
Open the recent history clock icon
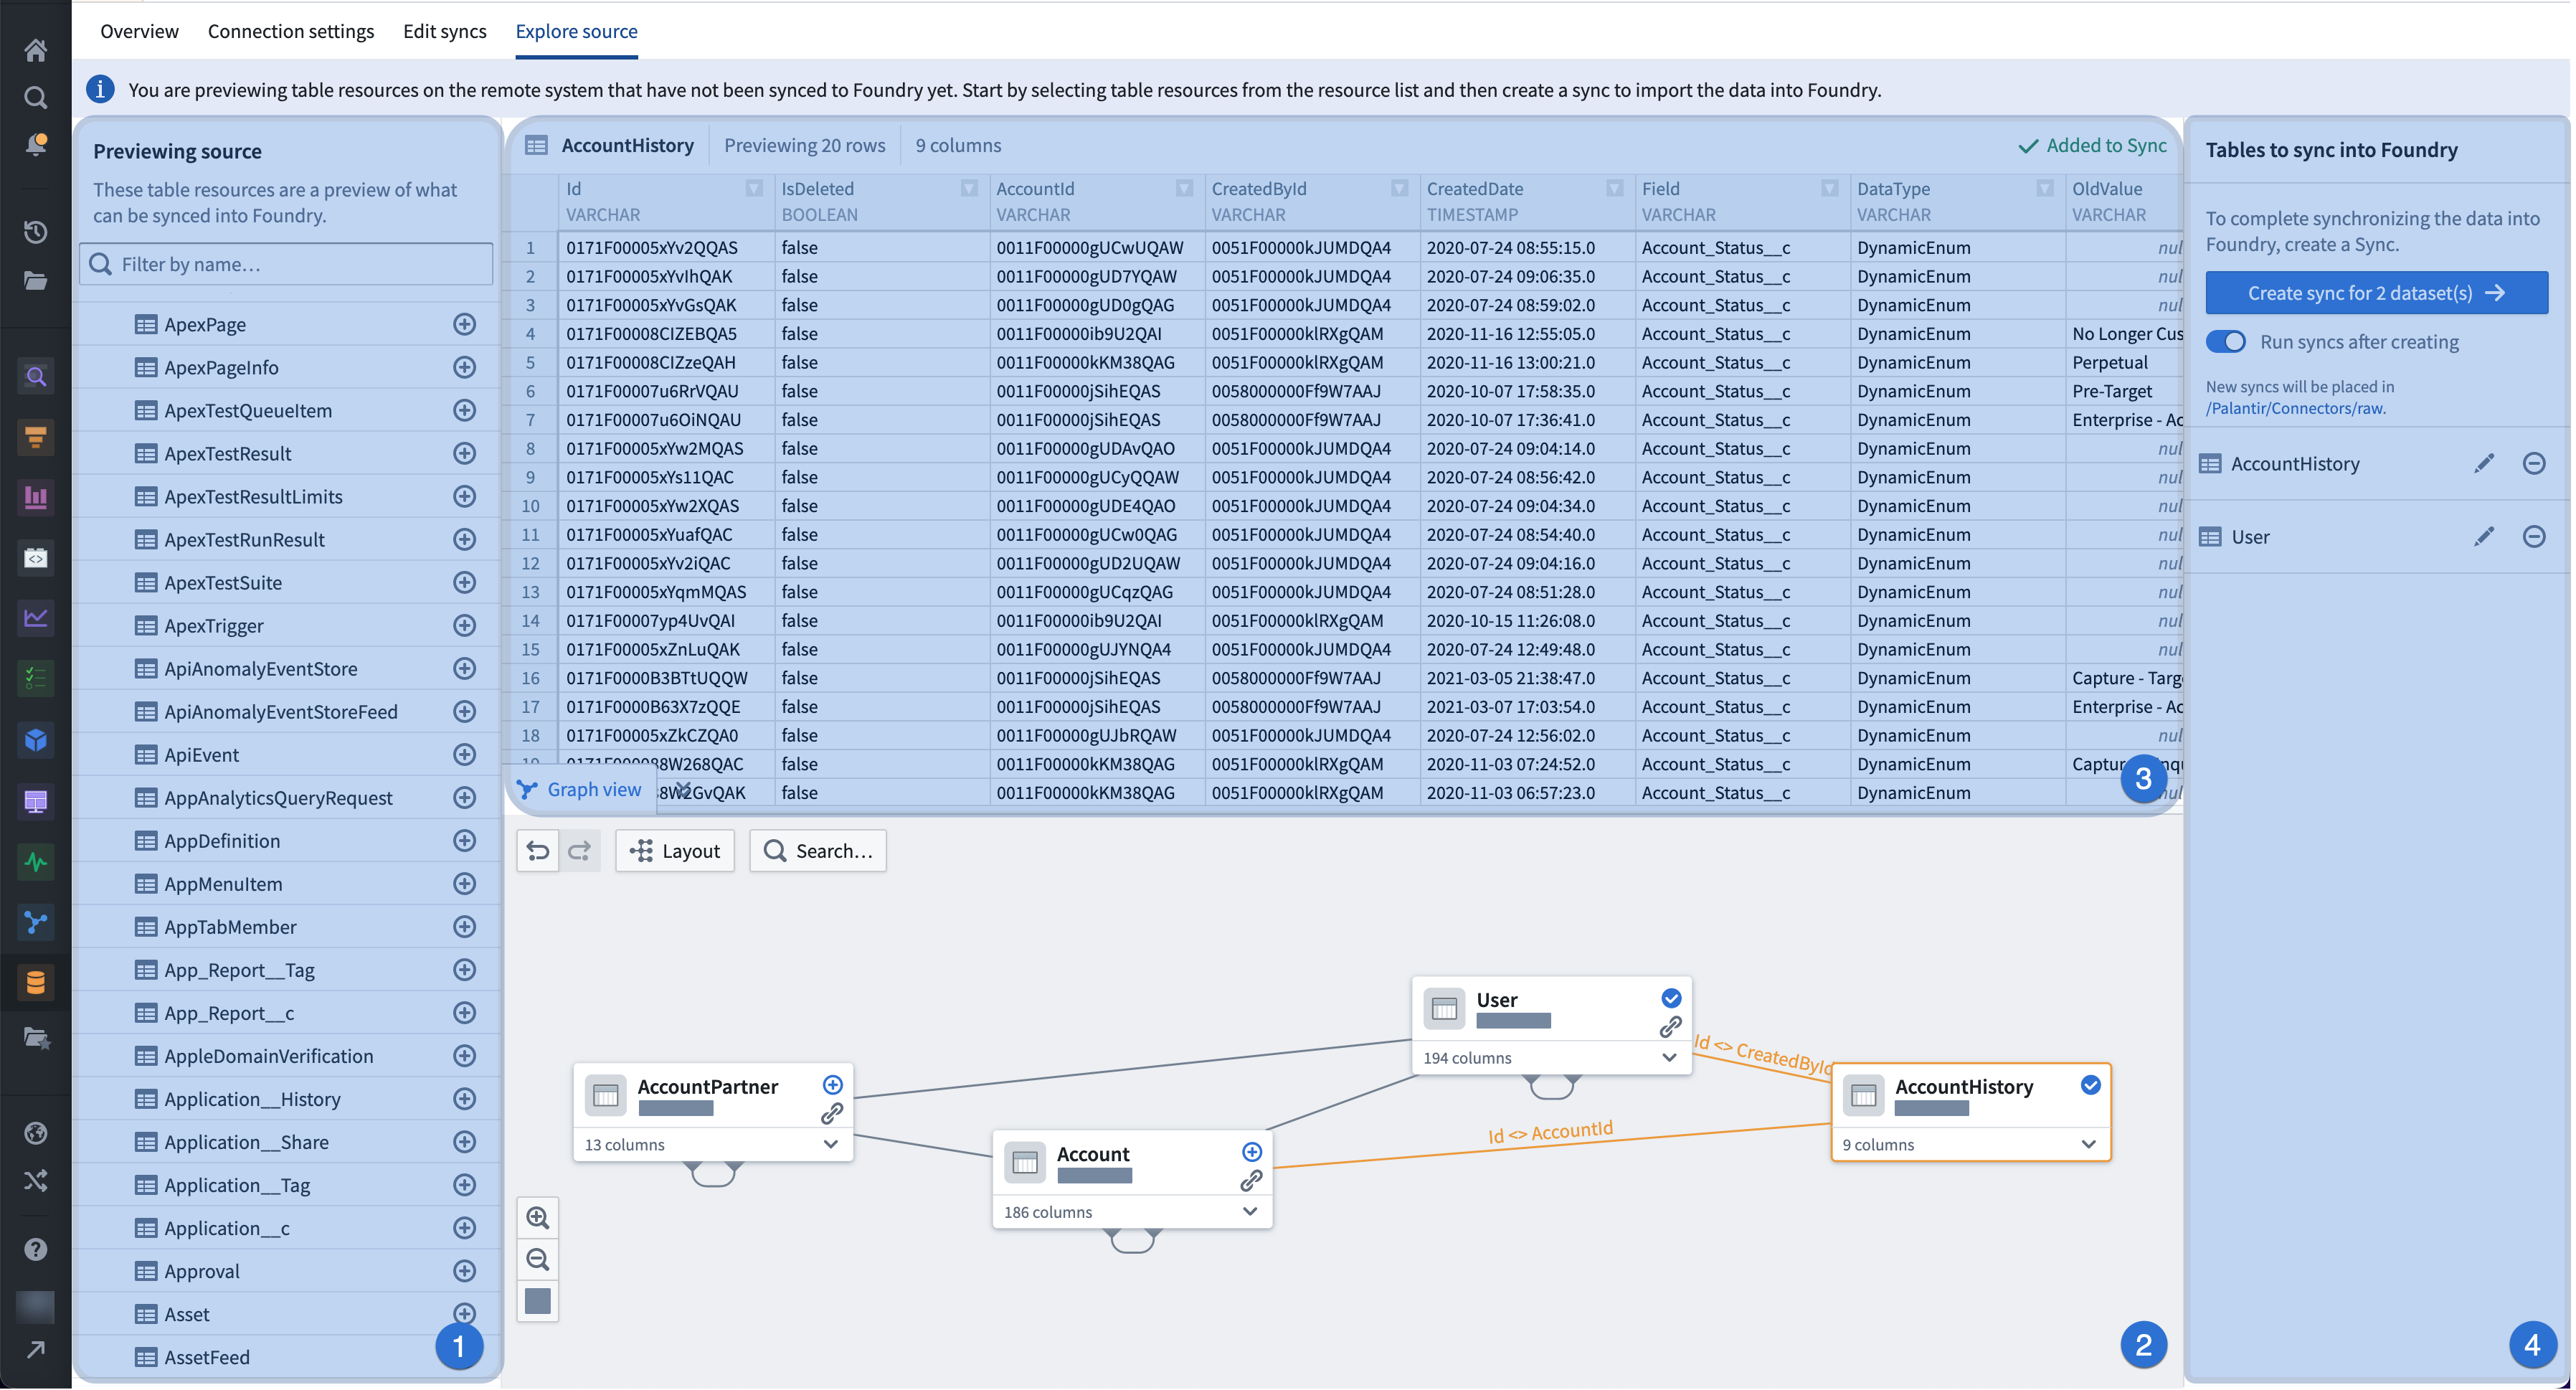click(x=35, y=232)
